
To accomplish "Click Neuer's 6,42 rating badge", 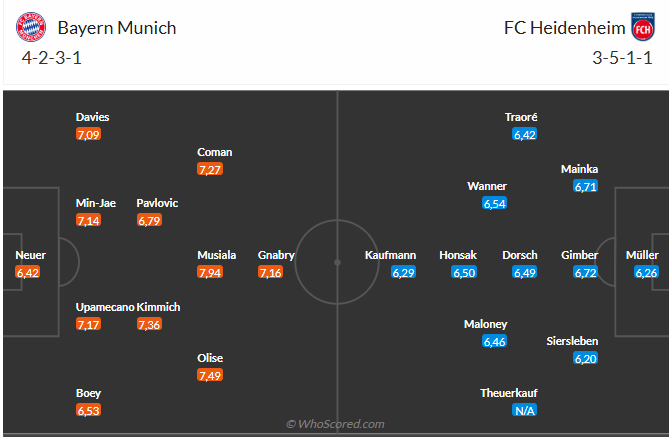I will point(27,272).
